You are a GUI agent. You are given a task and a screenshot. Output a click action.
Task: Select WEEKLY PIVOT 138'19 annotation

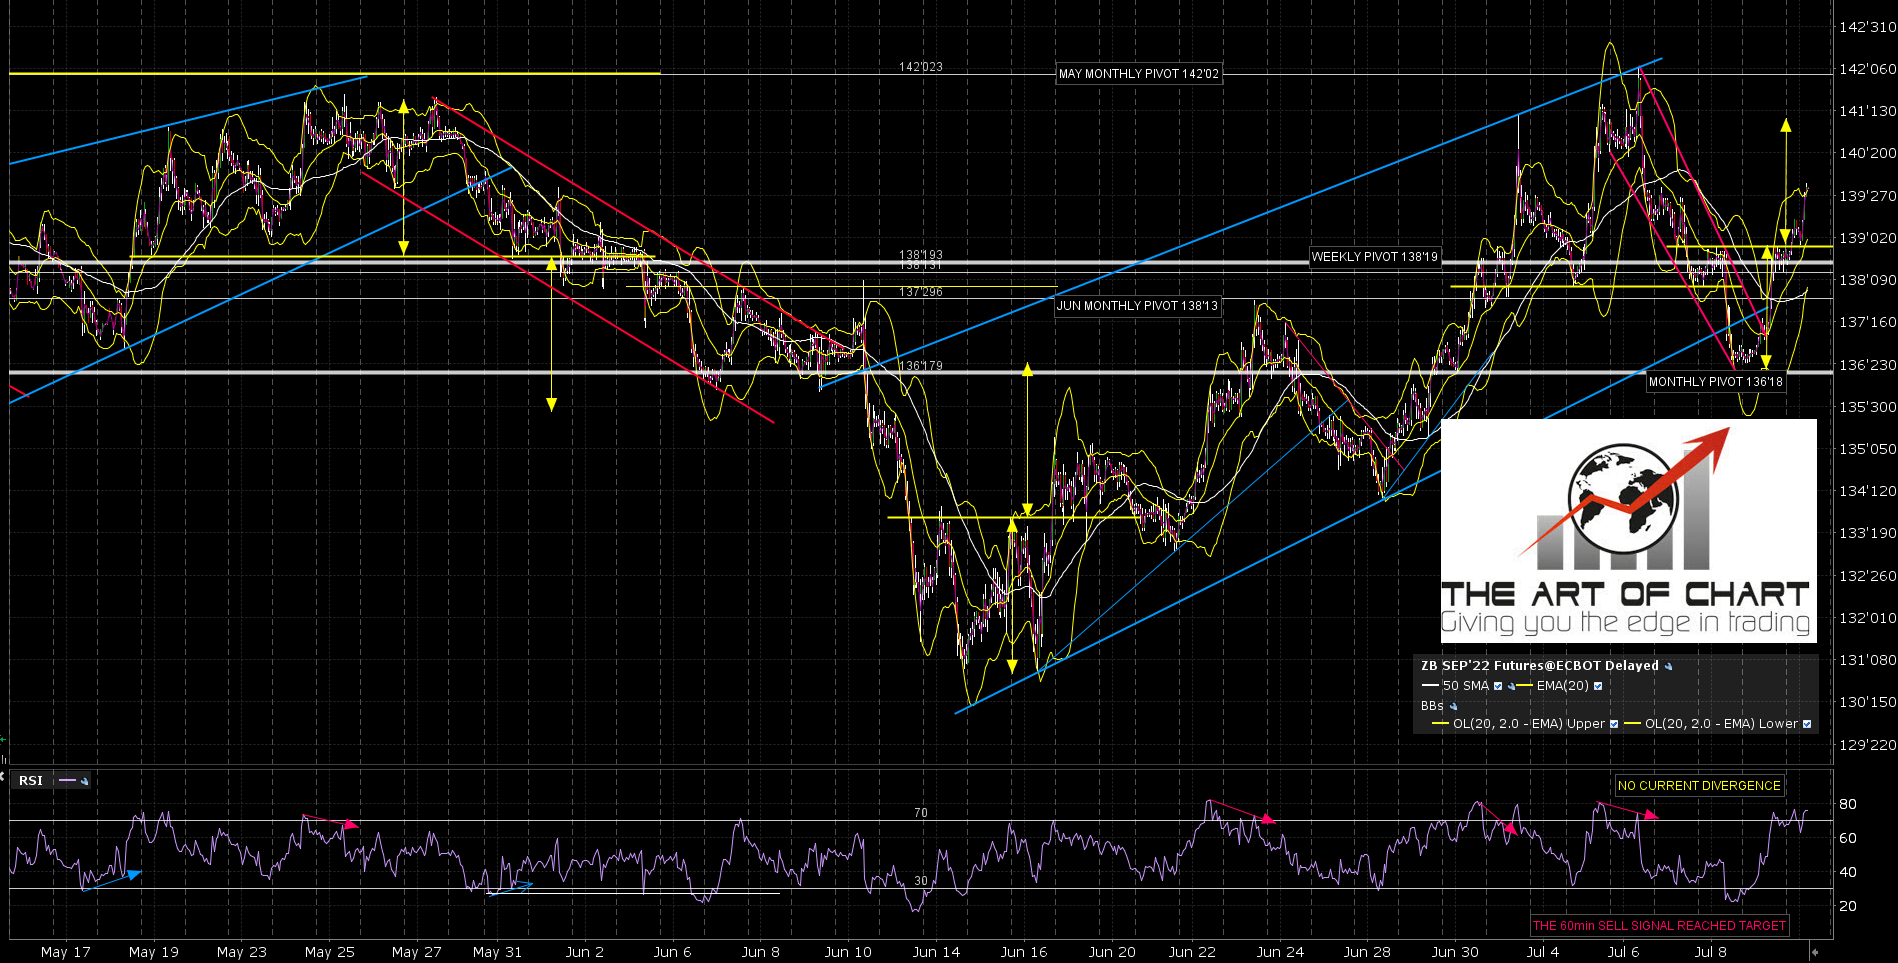1374,257
